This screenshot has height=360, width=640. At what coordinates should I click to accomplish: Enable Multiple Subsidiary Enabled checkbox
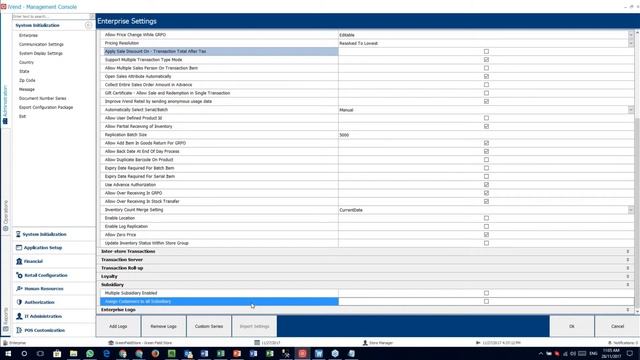click(x=486, y=293)
